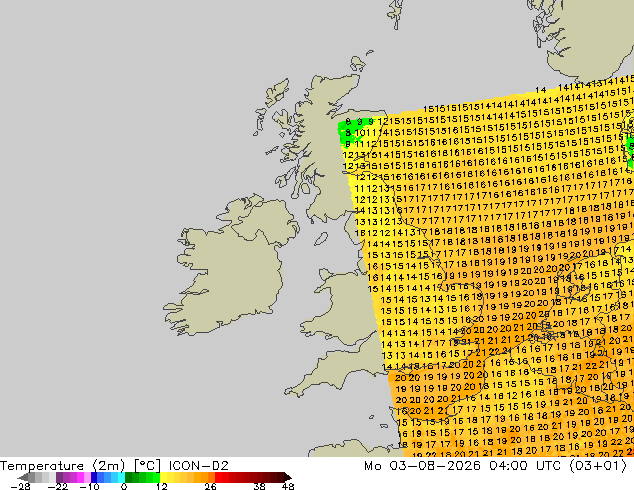Click the '-22' legend label
This screenshot has width=634, height=490.
coord(58,486)
